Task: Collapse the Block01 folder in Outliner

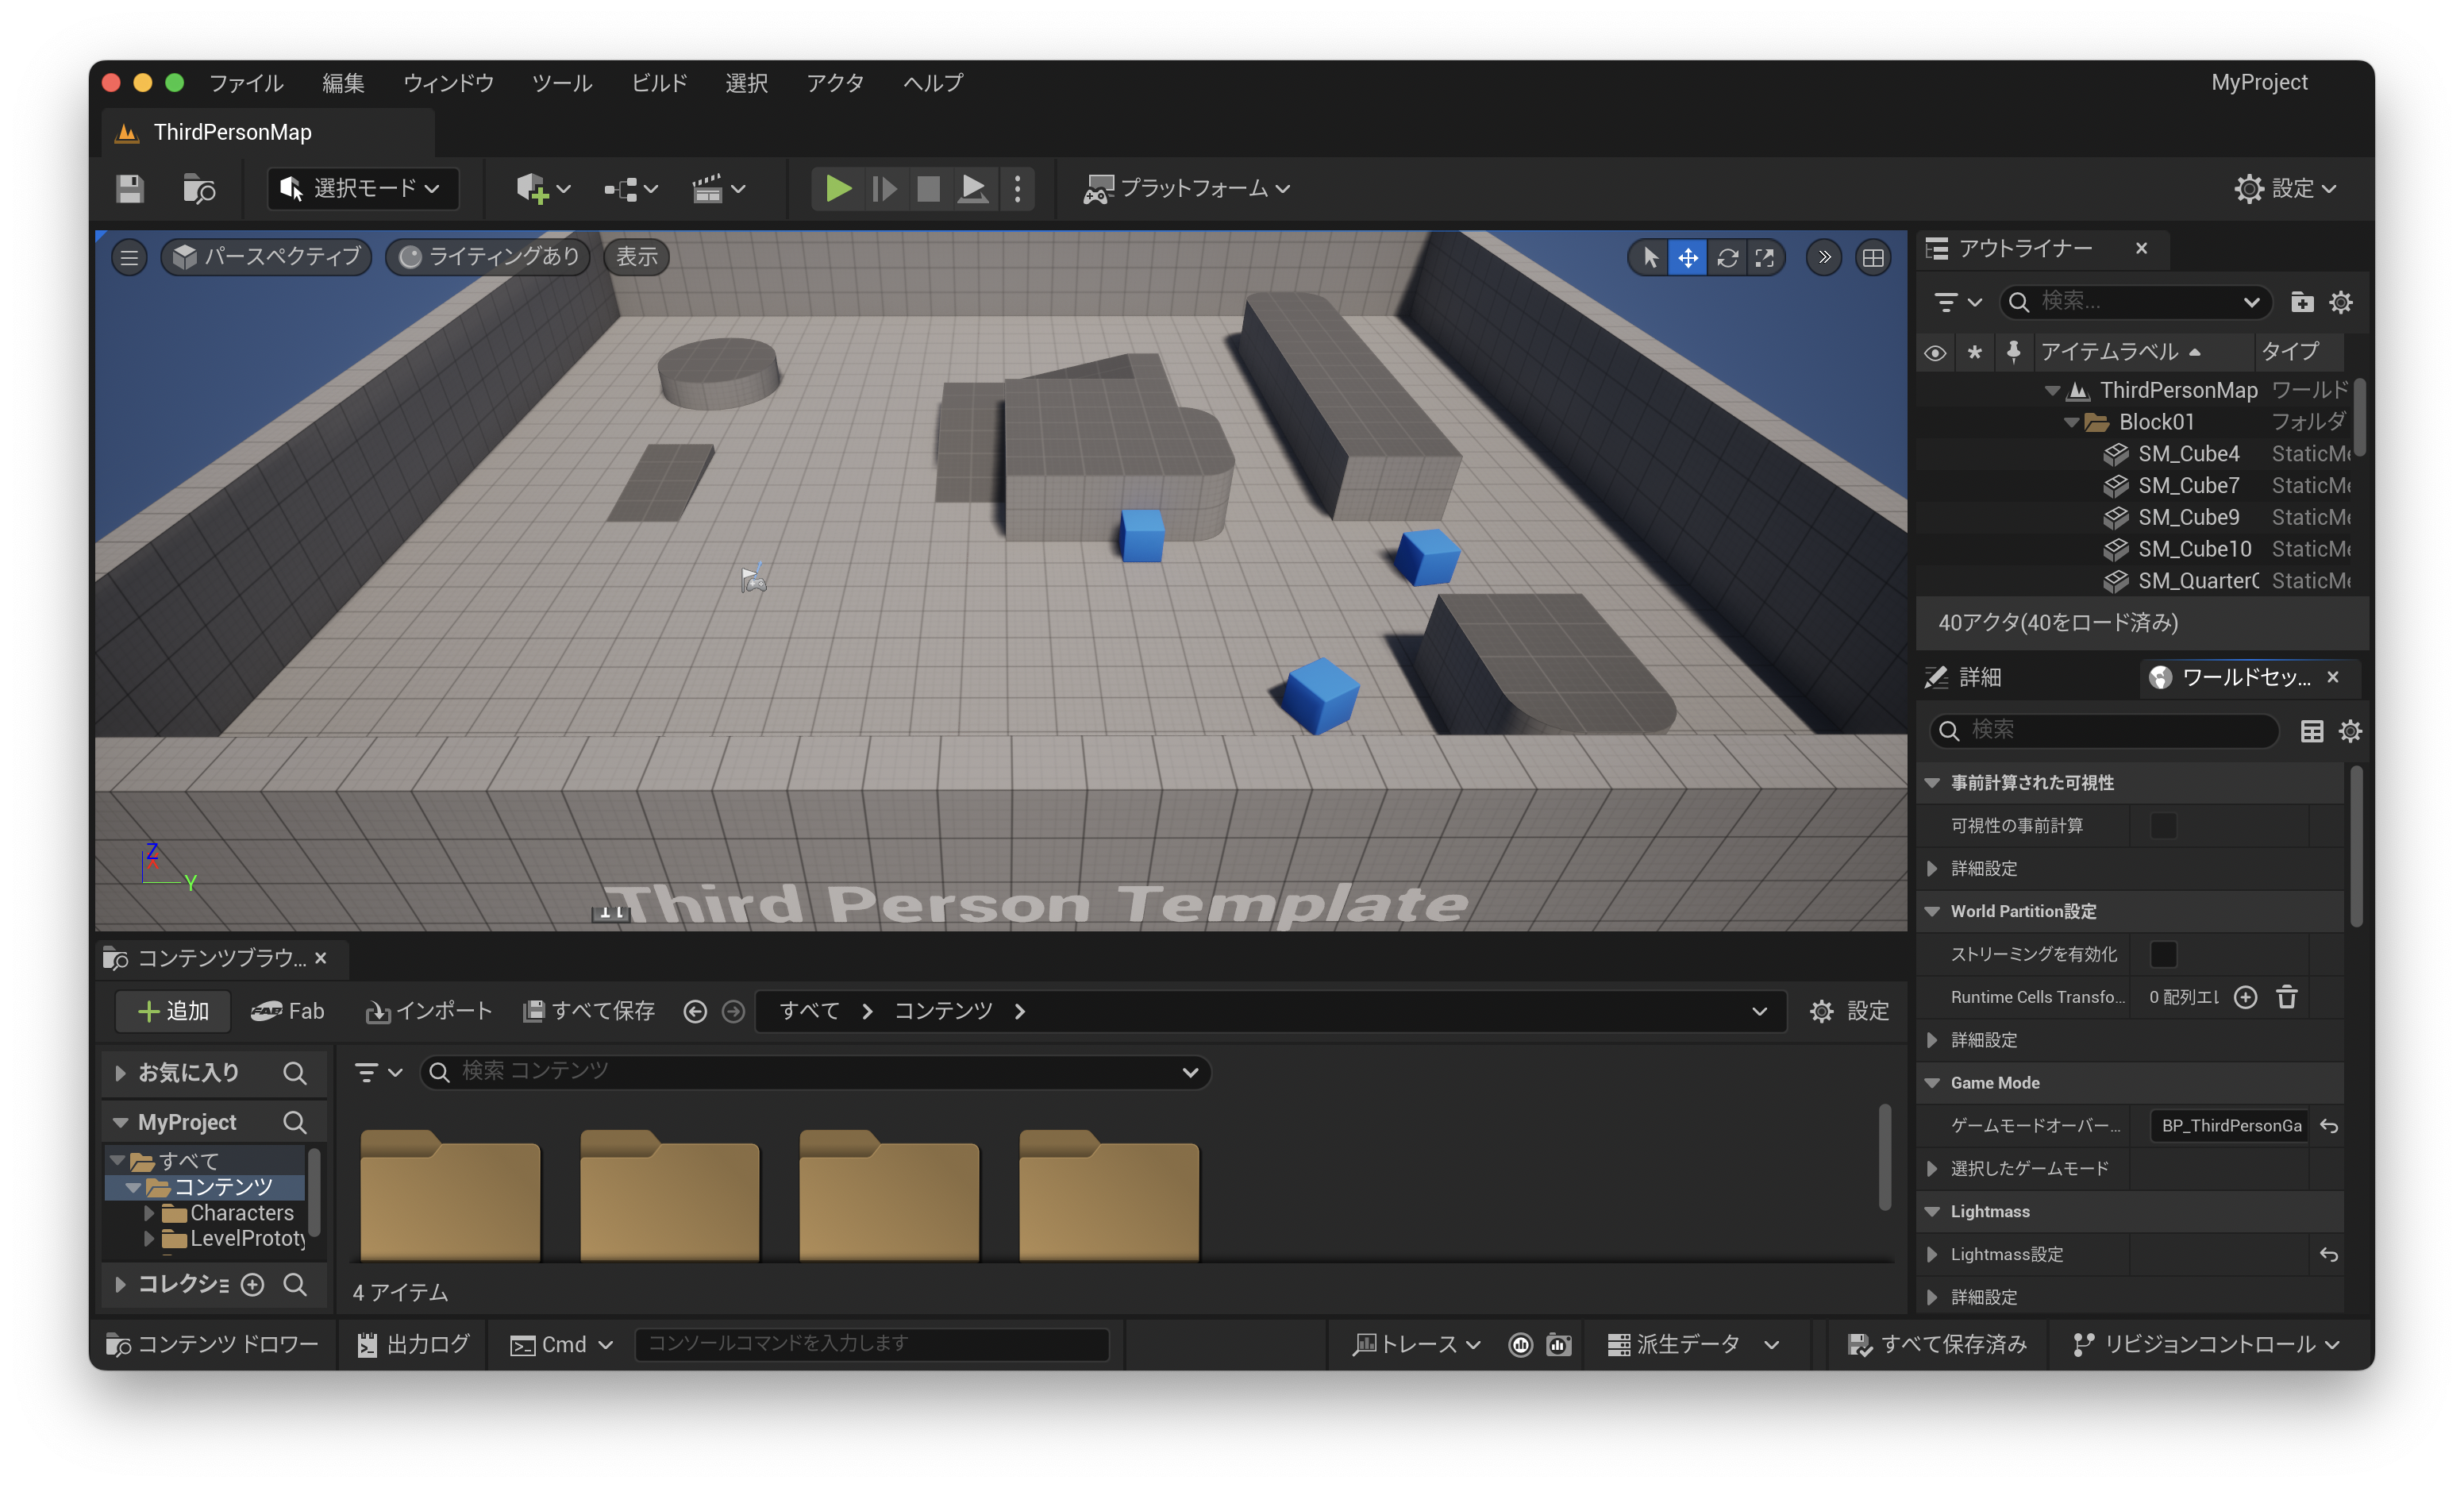Action: [x=2071, y=422]
